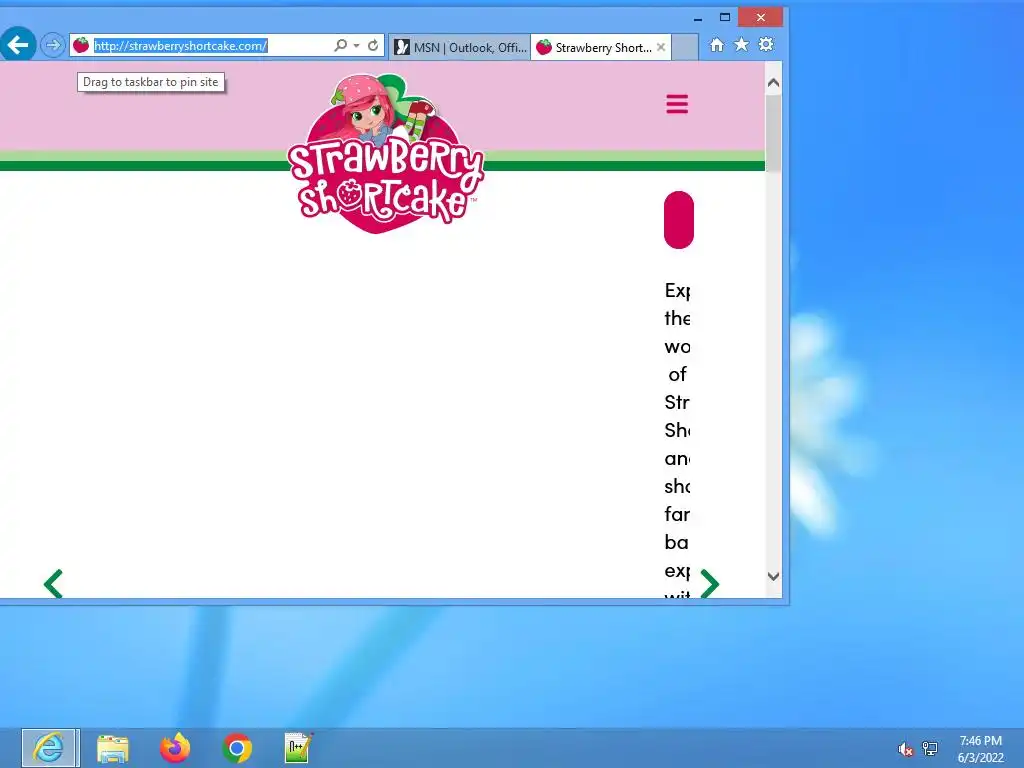Go to the home page icon
The height and width of the screenshot is (768, 1024).
coord(717,44)
